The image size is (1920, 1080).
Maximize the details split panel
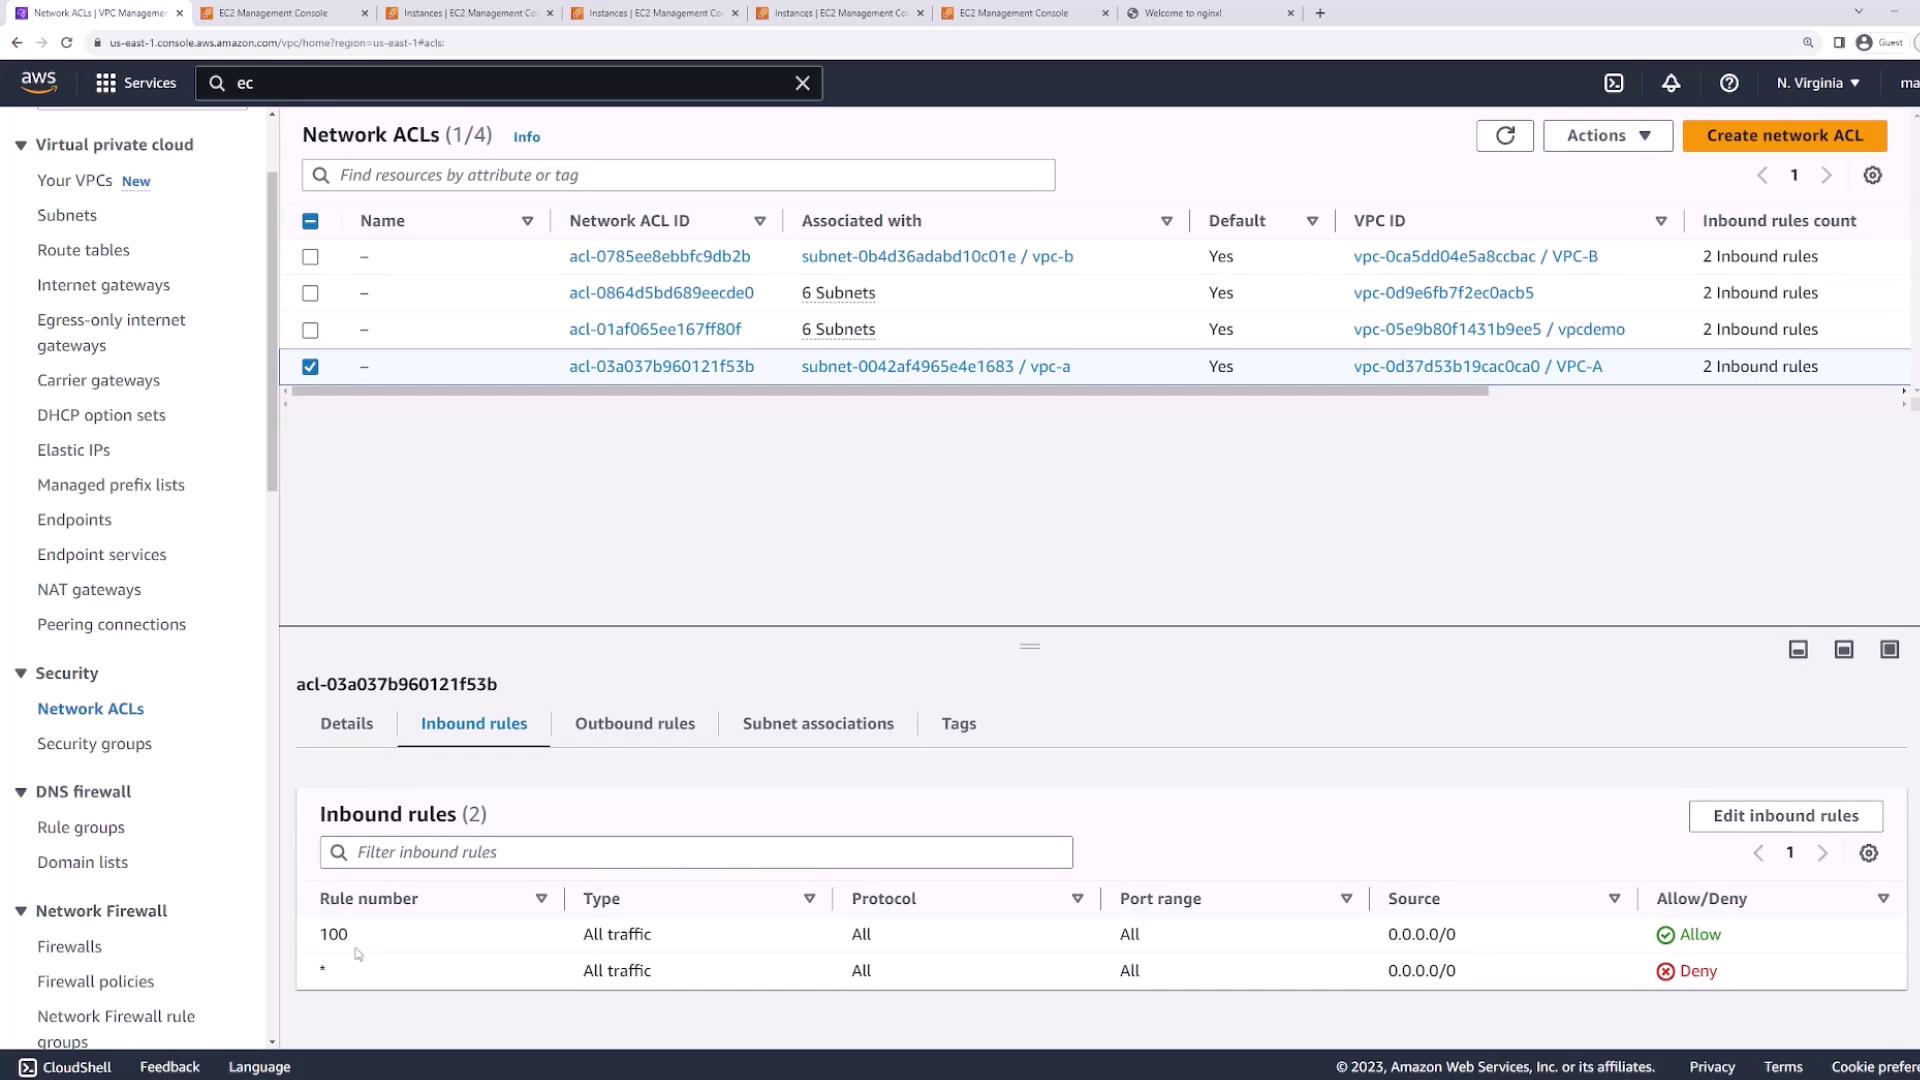click(1889, 650)
